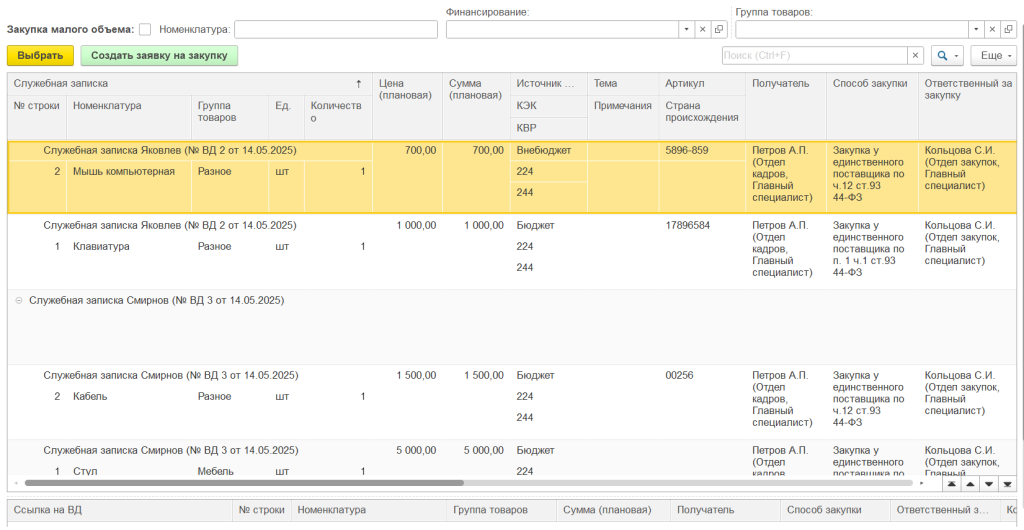Click the Страна происхождения column header
This screenshot has width=1024, height=530.
click(x=702, y=117)
